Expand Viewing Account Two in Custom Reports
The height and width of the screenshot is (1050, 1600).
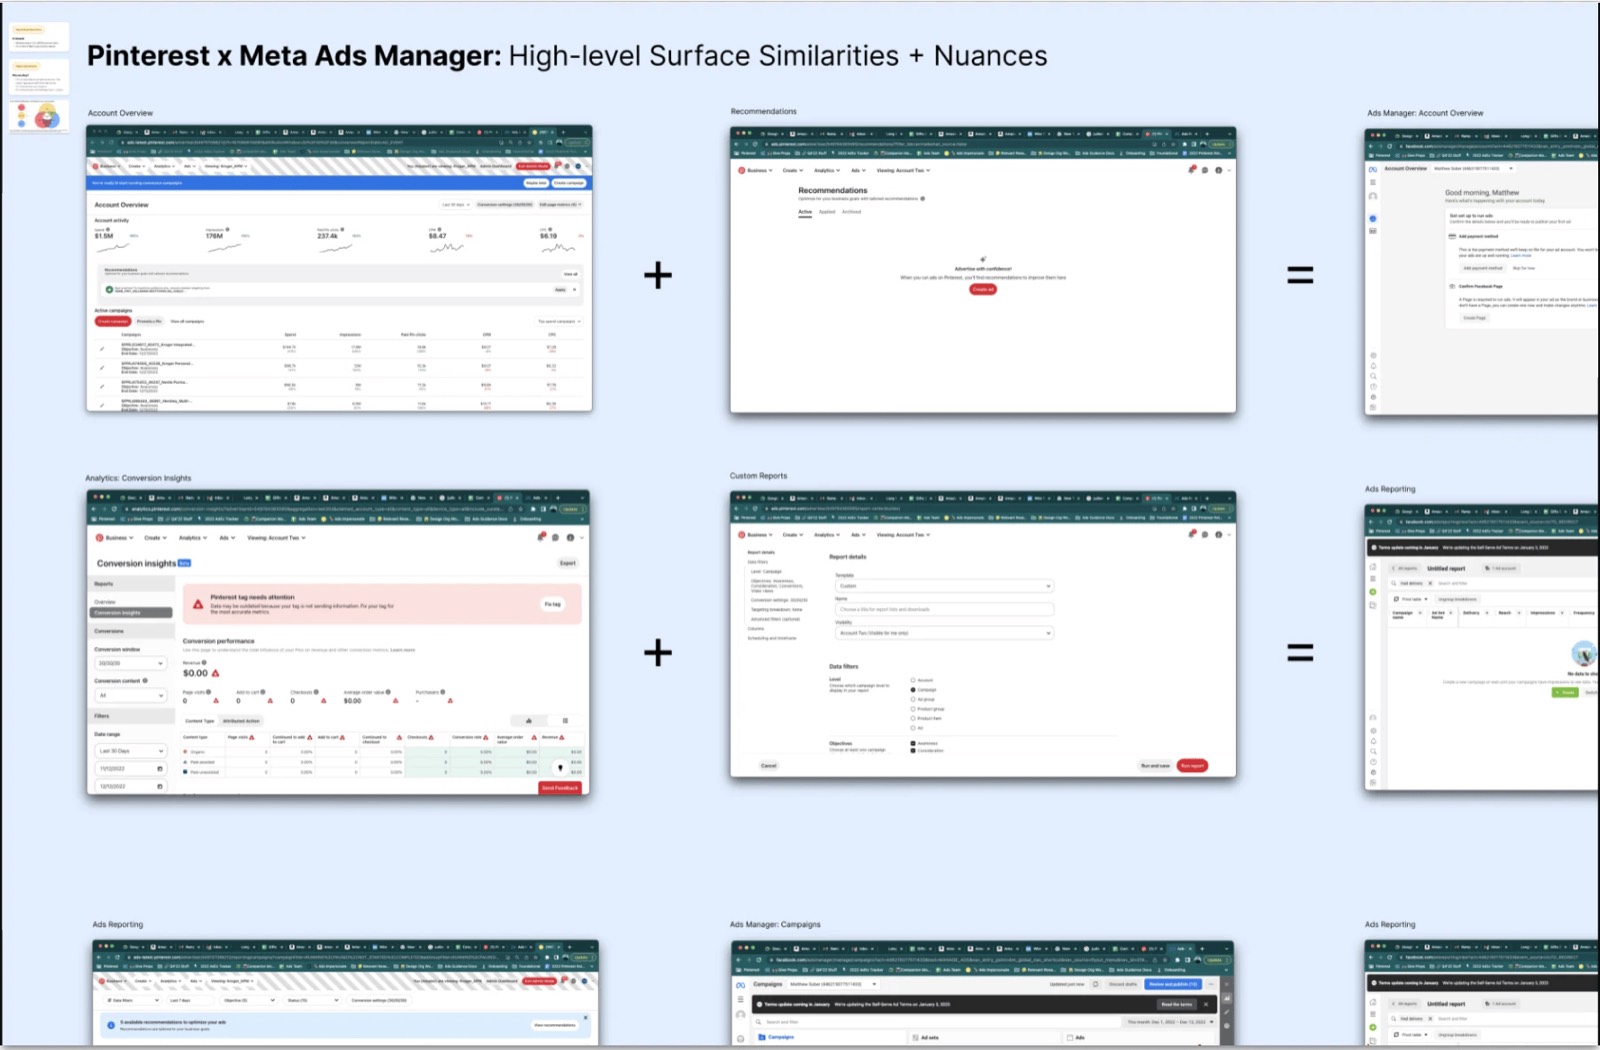[x=903, y=535]
